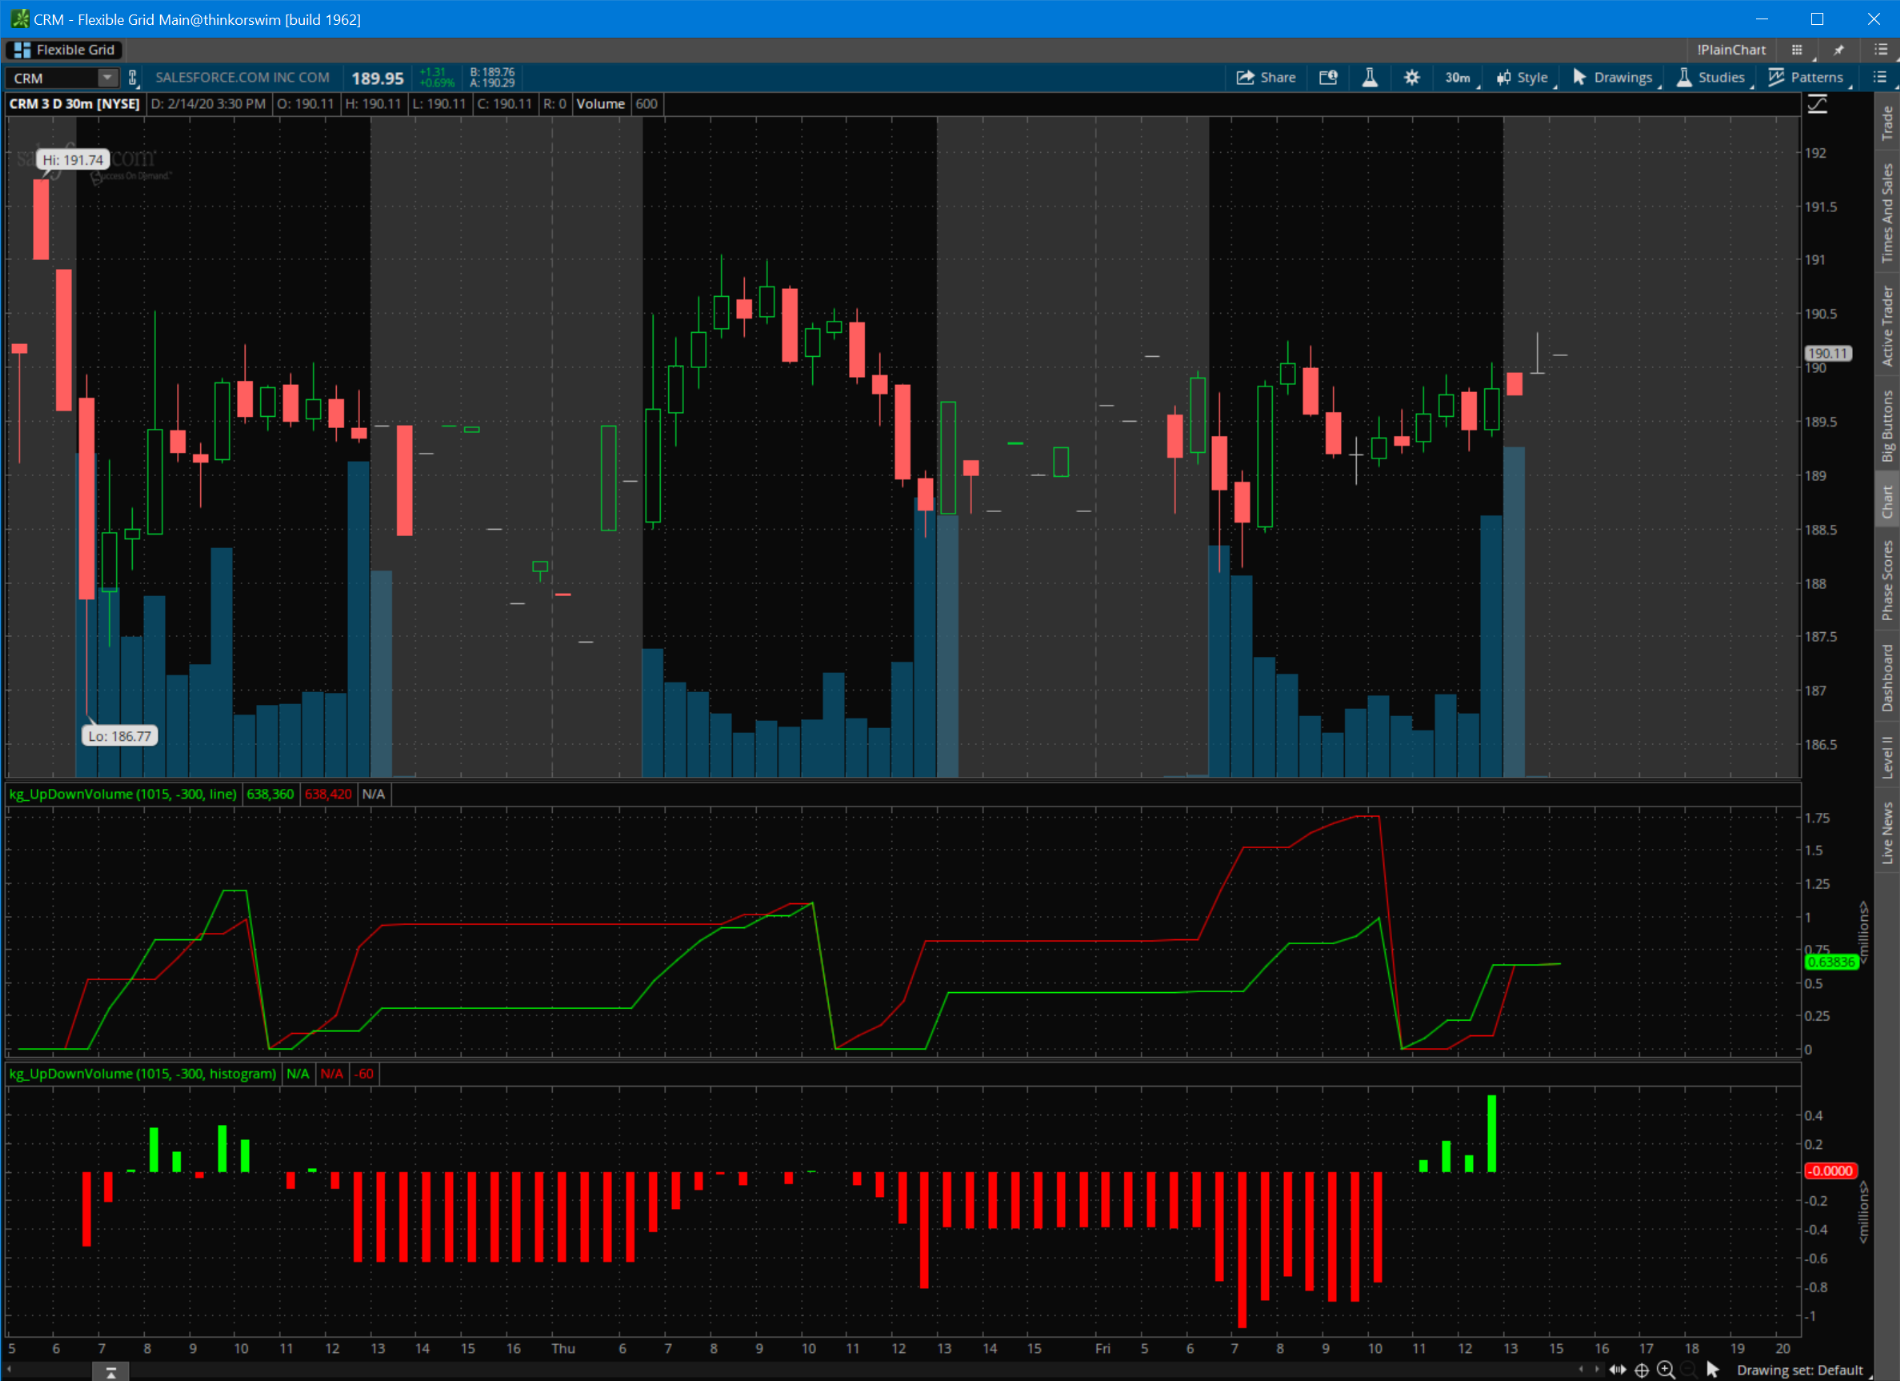Click the change +1.31 value
Image resolution: width=1900 pixels, height=1381 pixels.
pyautogui.click(x=433, y=72)
